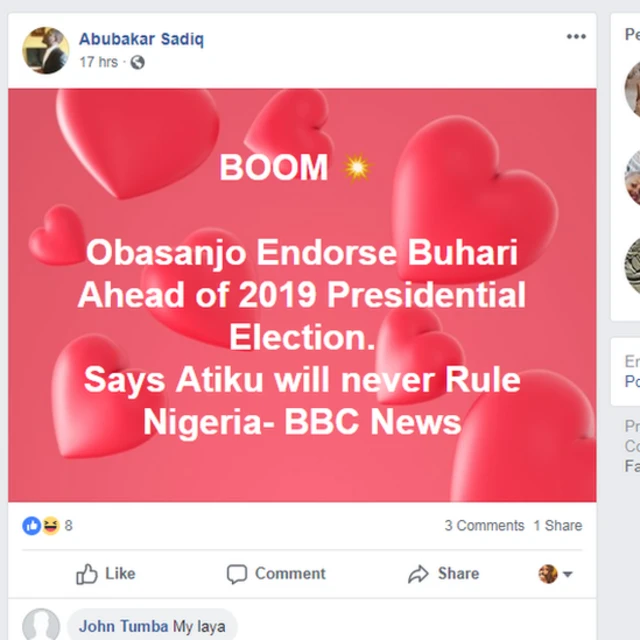Click the public audience globe icon
Image resolution: width=640 pixels, height=640 pixels.
[138, 62]
